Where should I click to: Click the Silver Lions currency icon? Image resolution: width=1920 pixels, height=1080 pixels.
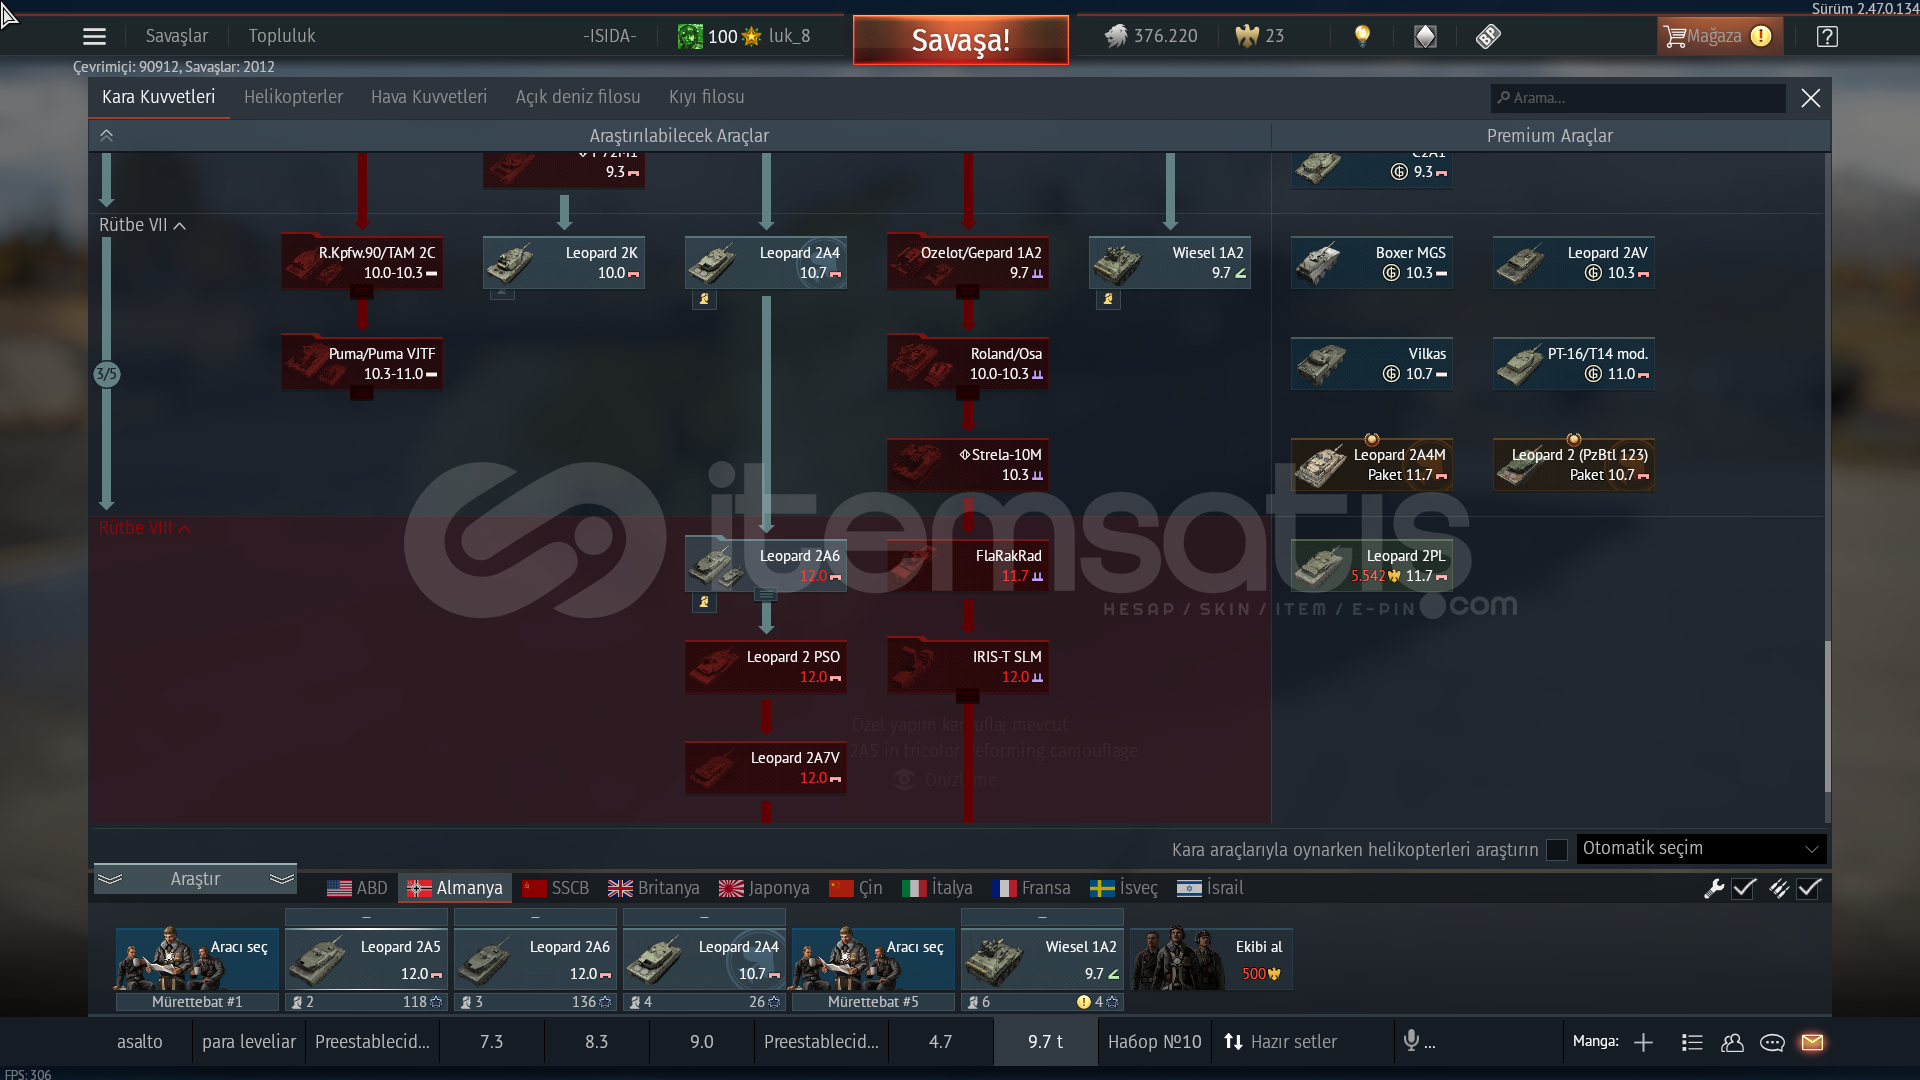[x=1116, y=36]
